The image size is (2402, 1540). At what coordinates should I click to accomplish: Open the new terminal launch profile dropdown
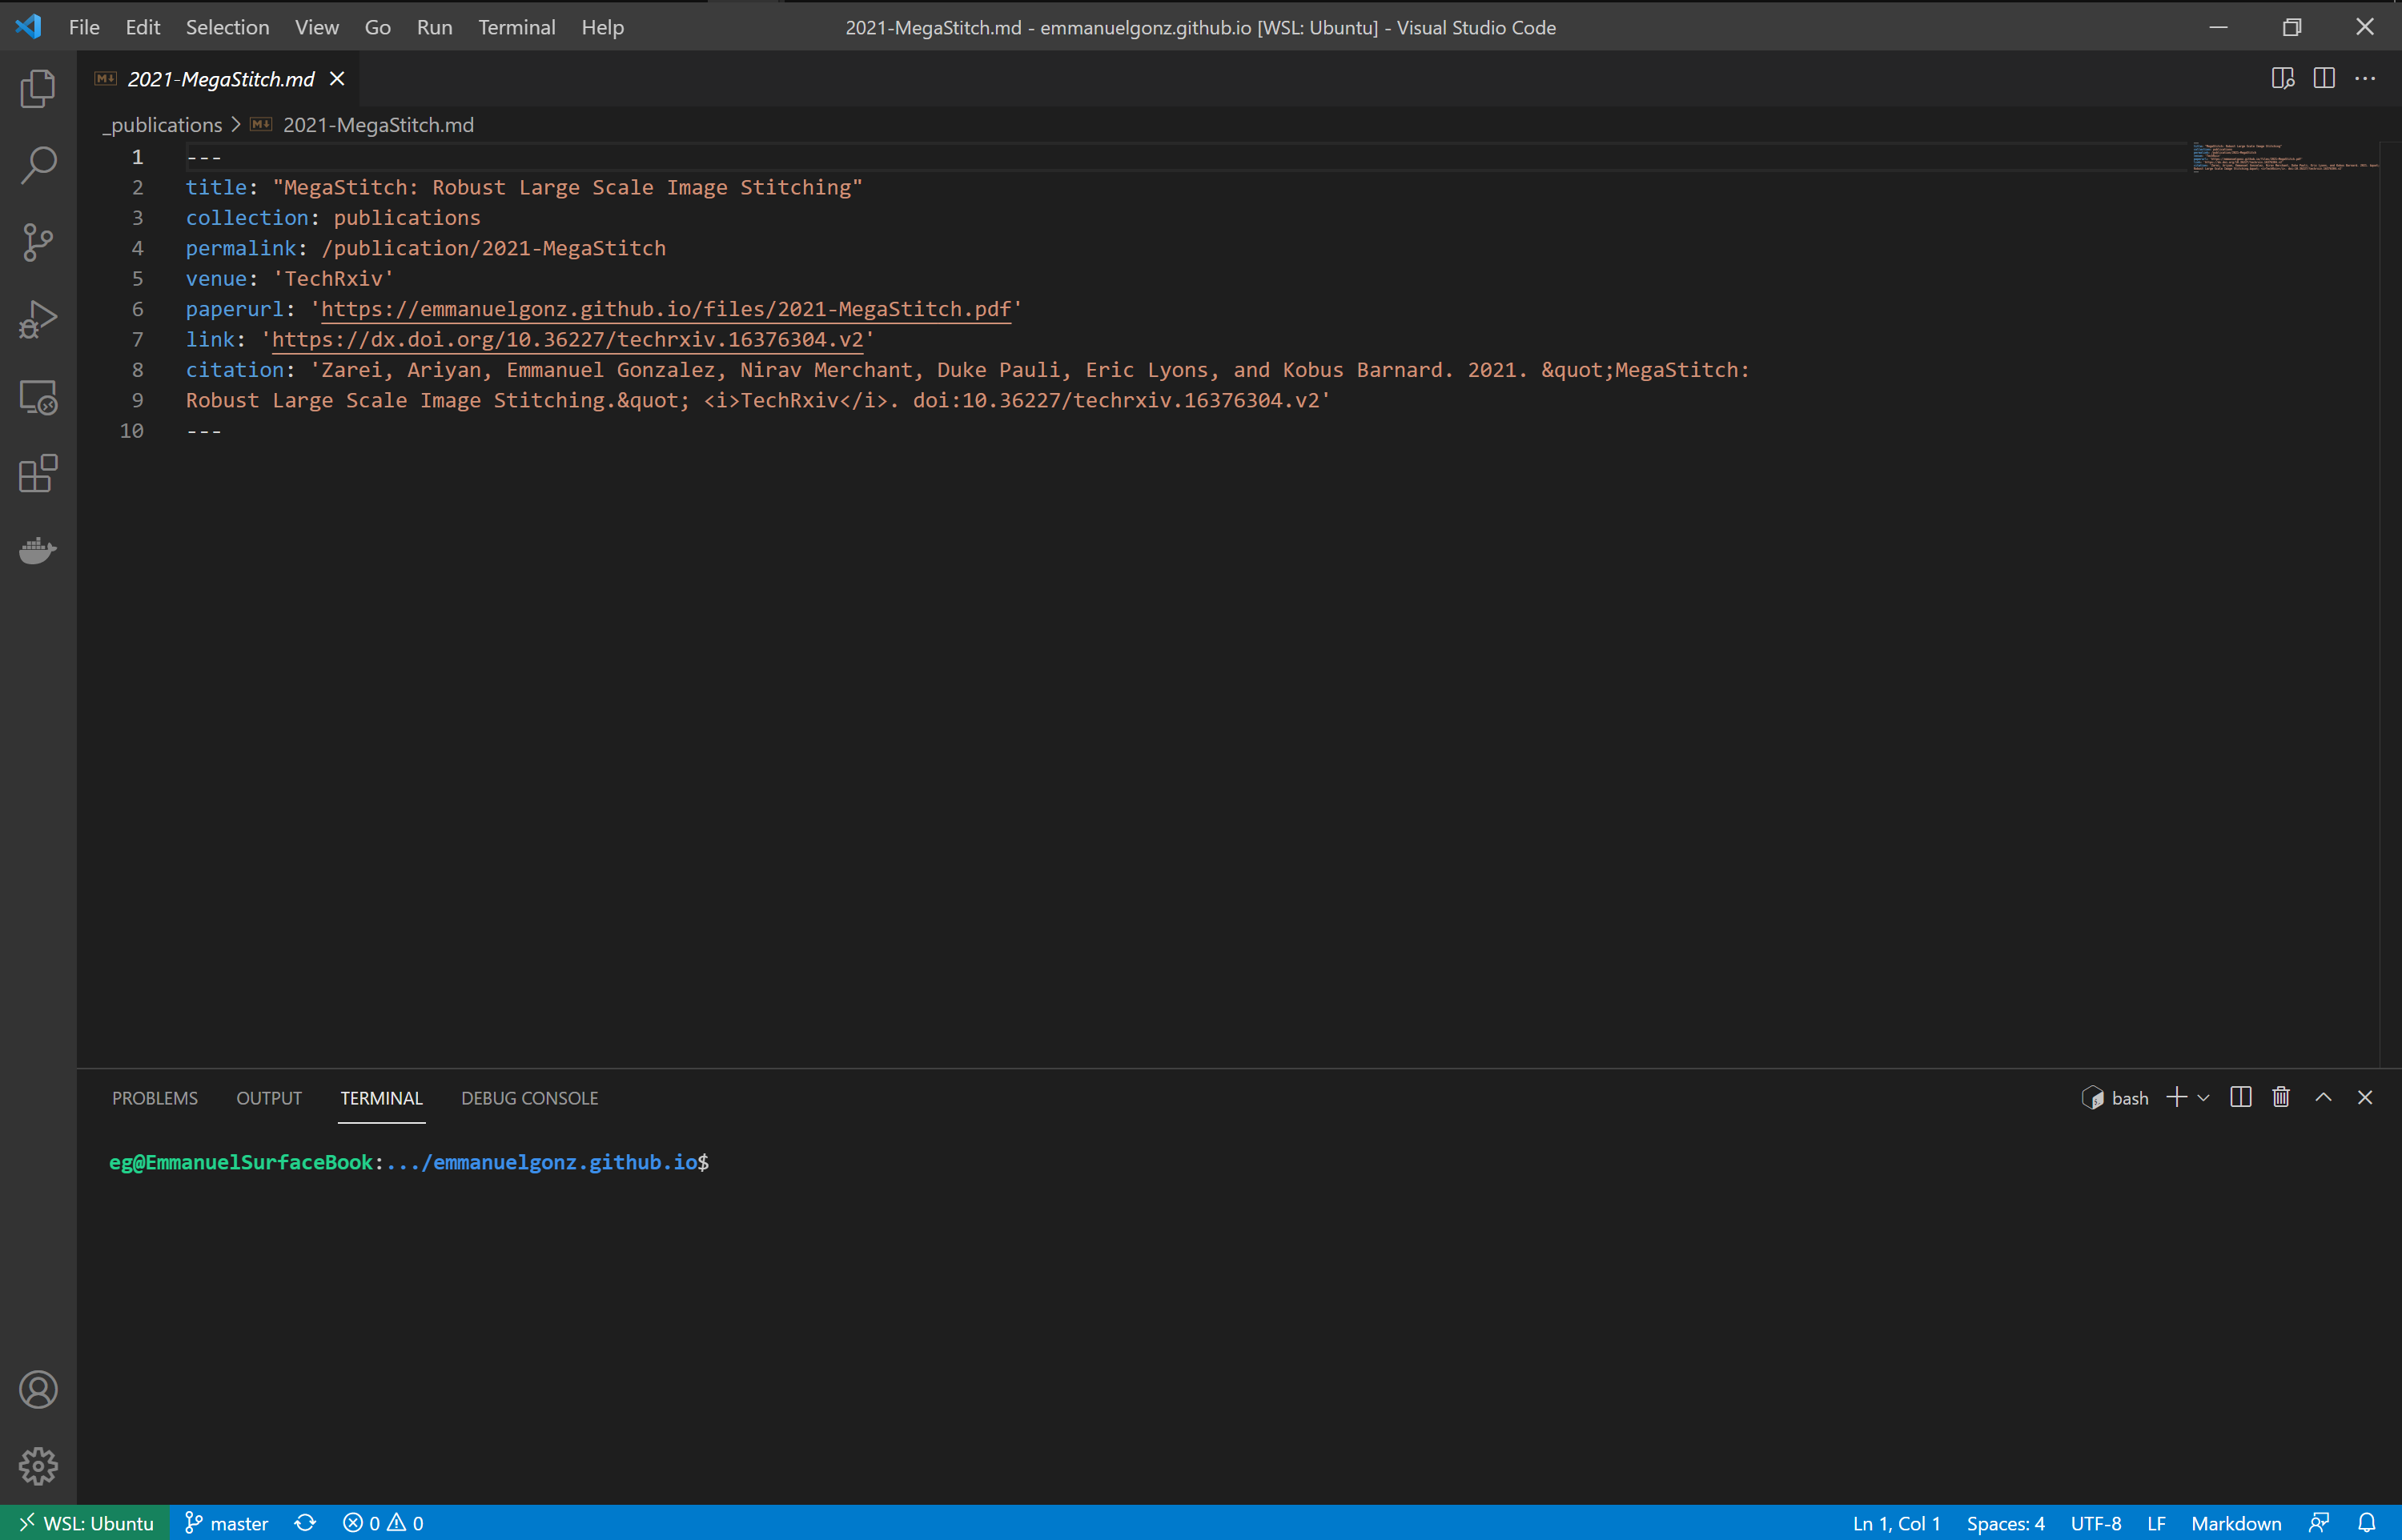pos(2203,1098)
